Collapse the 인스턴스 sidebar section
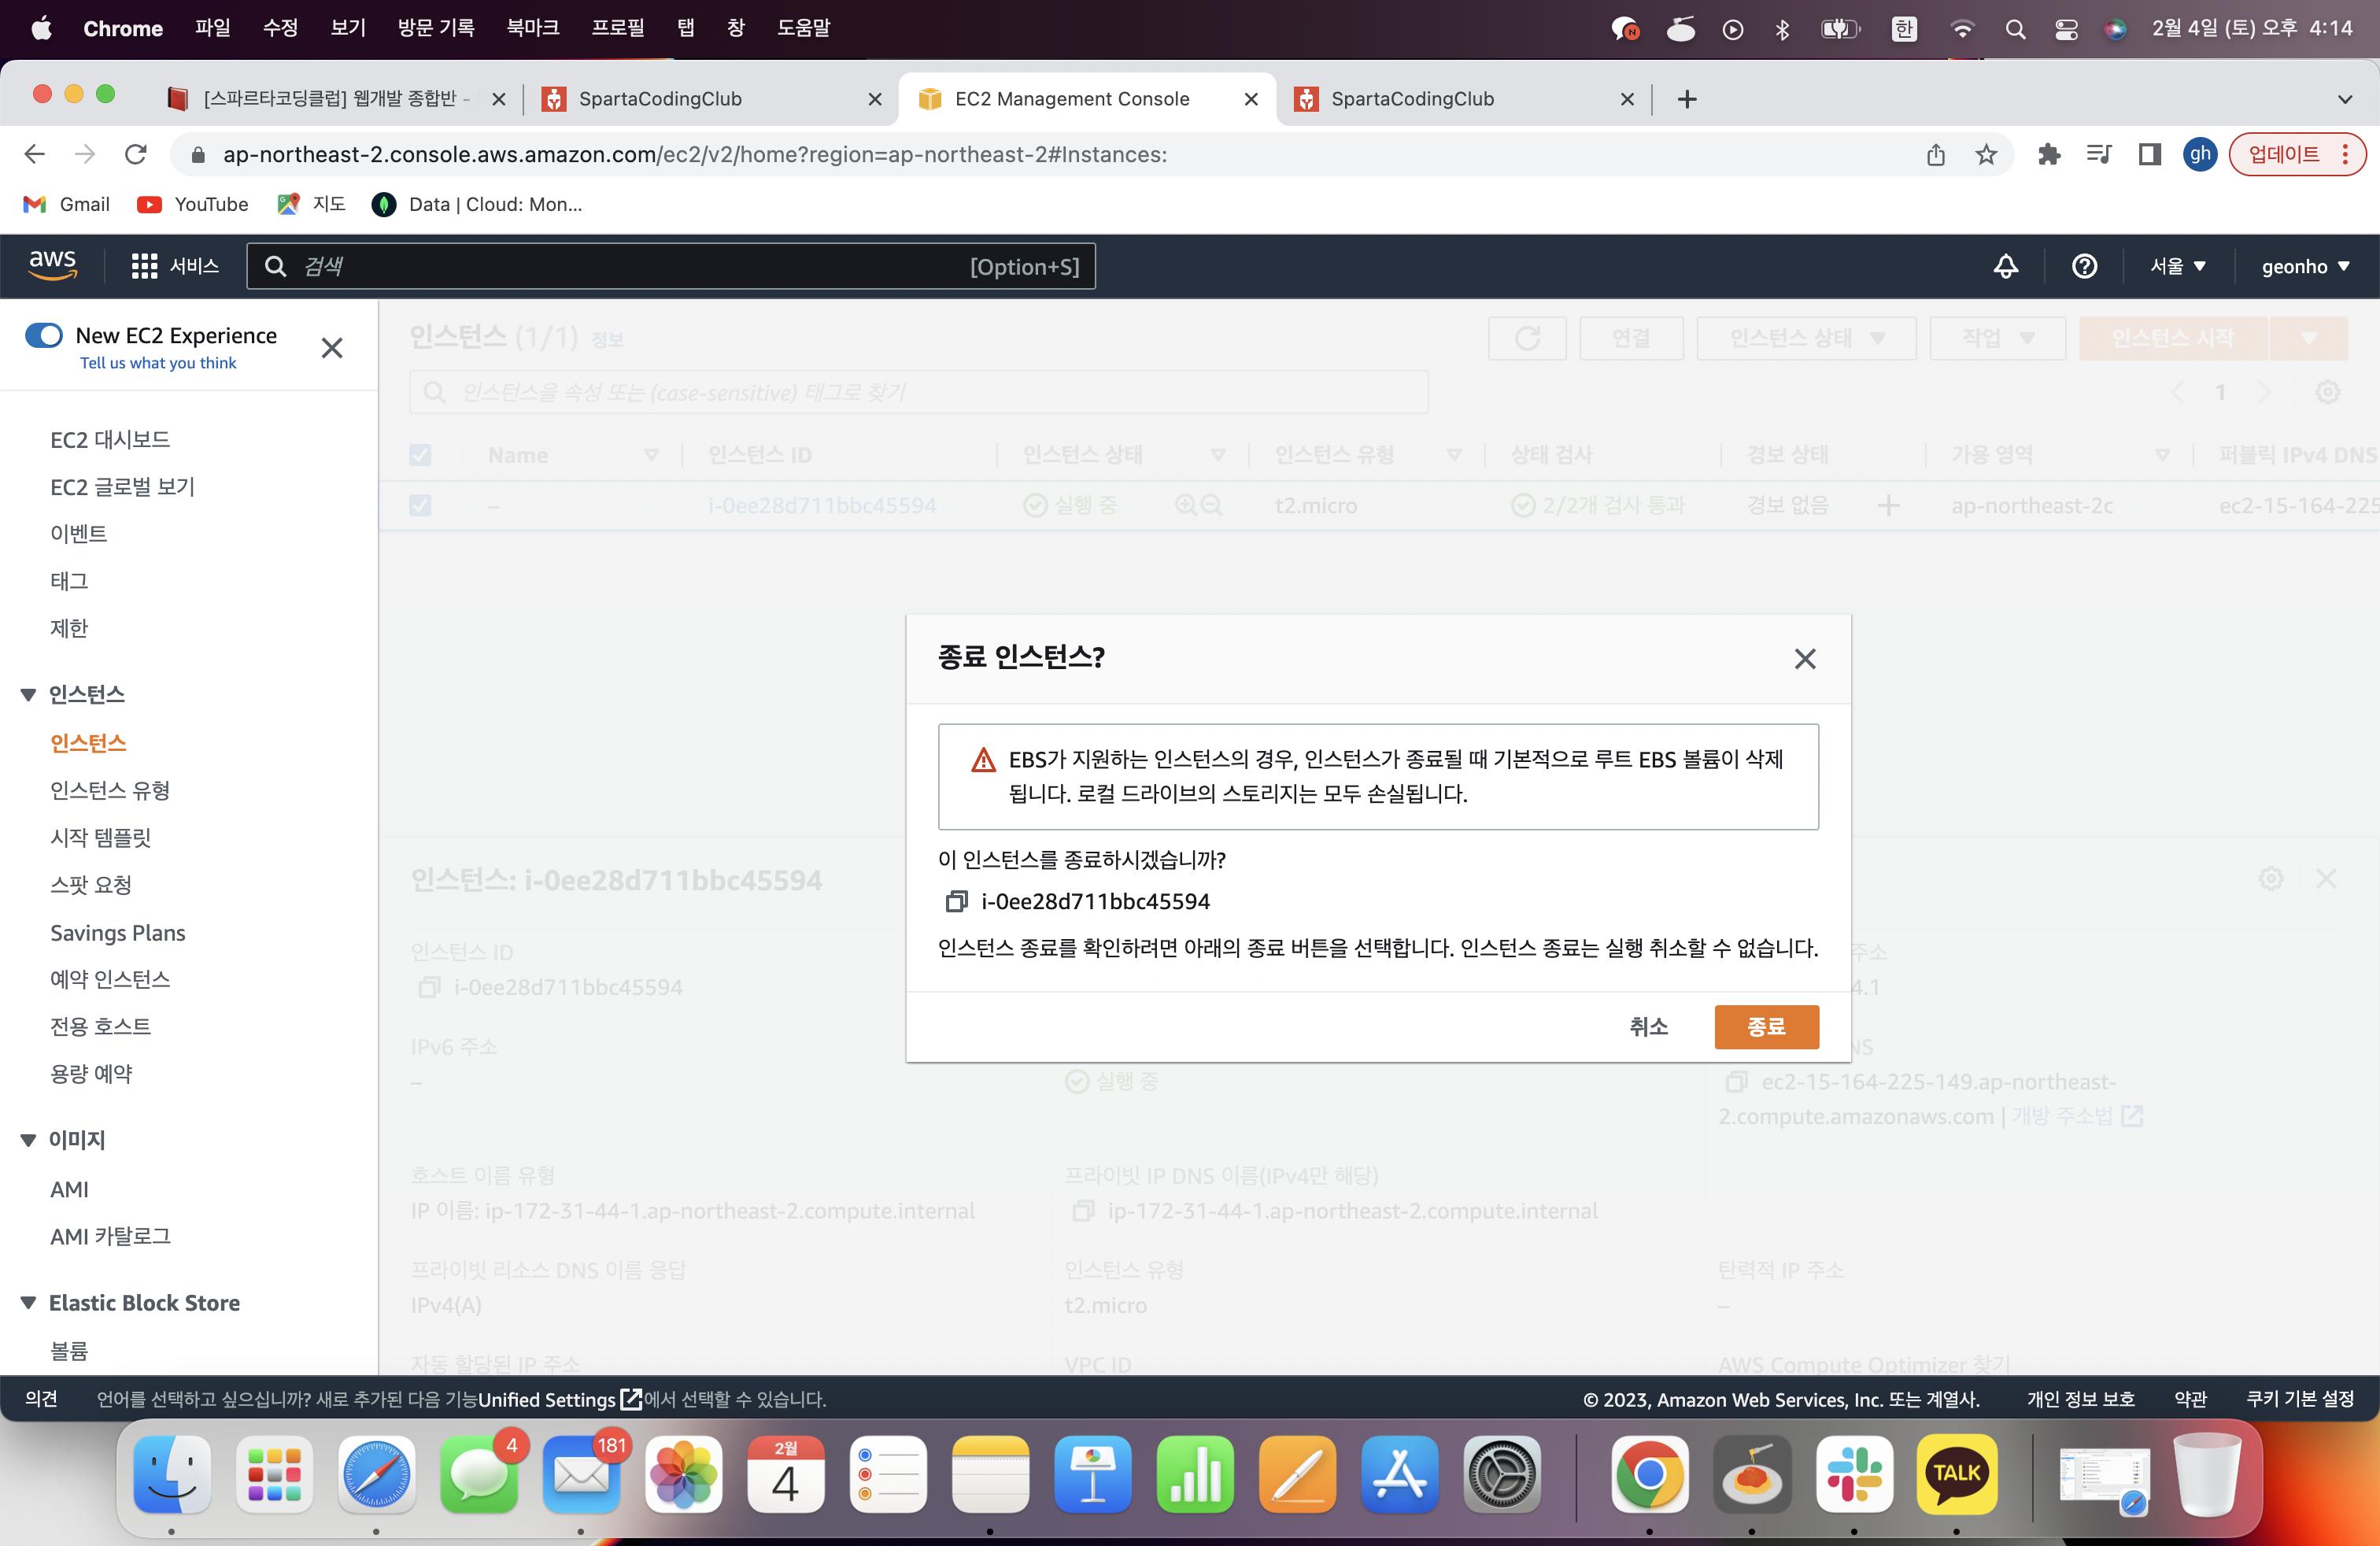The height and width of the screenshot is (1546, 2380). 28,695
